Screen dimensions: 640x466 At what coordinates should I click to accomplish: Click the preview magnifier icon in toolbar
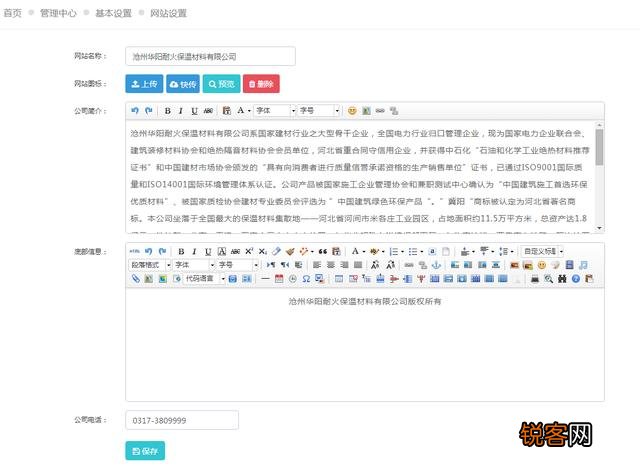point(549,279)
